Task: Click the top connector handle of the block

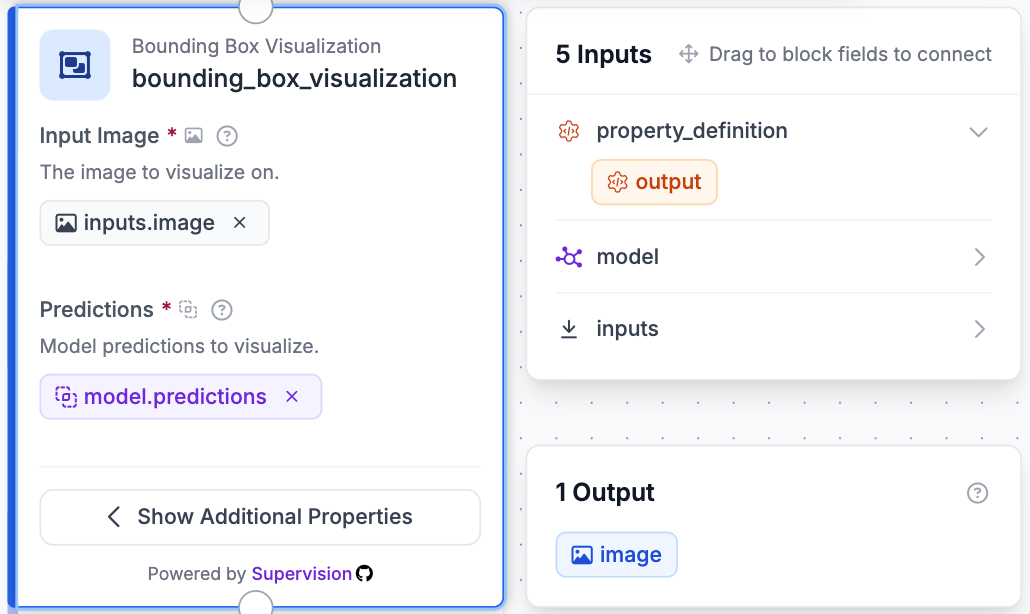Action: 256,8
